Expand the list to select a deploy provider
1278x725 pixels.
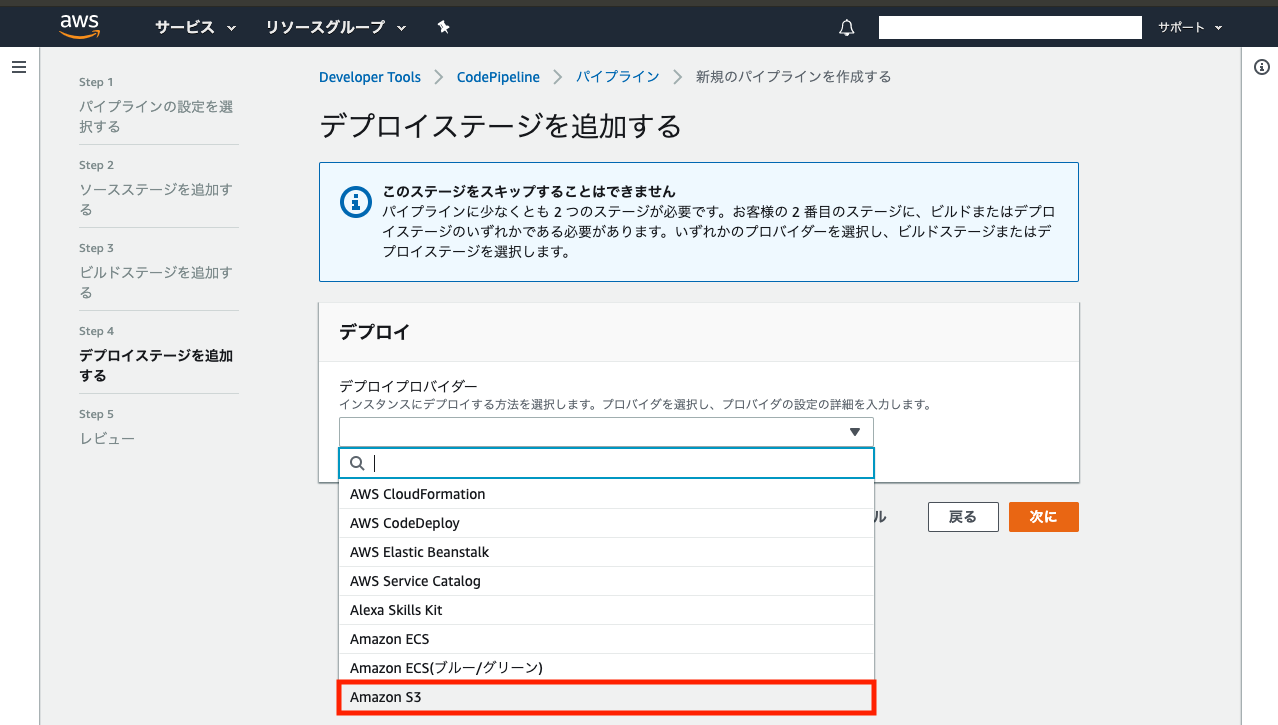[x=605, y=431]
